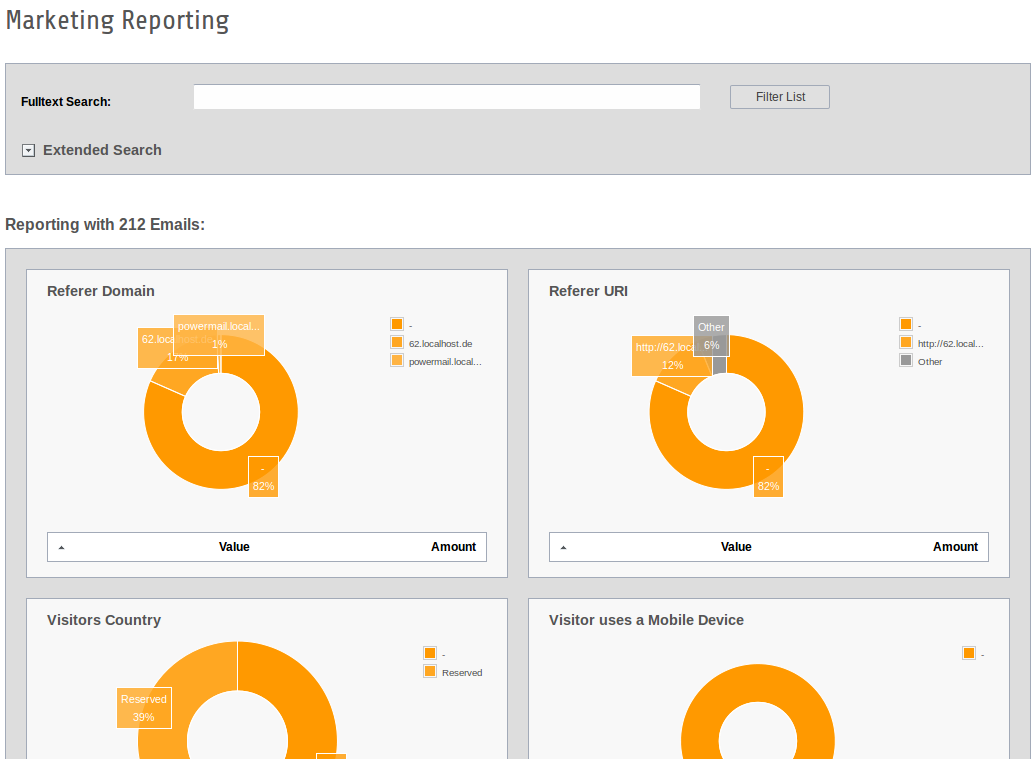Image resolution: width=1036 pixels, height=759 pixels.
Task: Click Amount column header in Referer URI table
Action: pyautogui.click(x=955, y=547)
